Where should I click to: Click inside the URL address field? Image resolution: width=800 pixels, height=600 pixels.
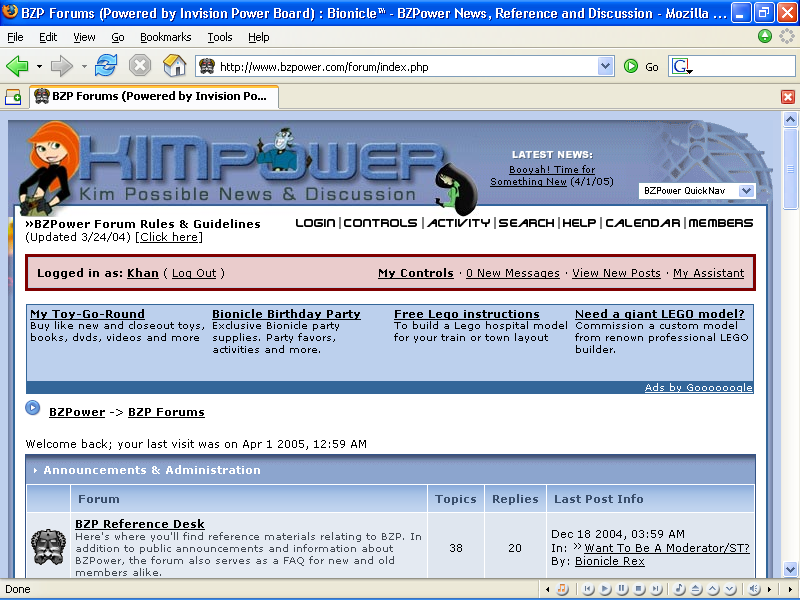[x=406, y=66]
